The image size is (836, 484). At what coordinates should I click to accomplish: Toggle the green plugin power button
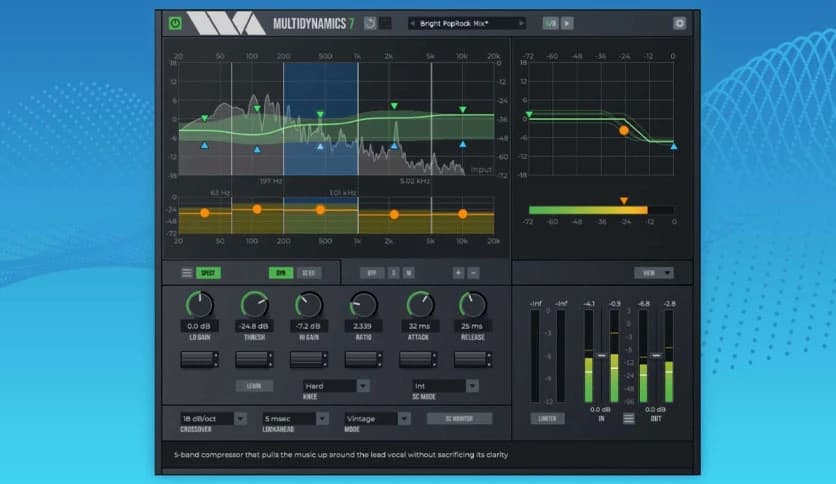tap(175, 23)
